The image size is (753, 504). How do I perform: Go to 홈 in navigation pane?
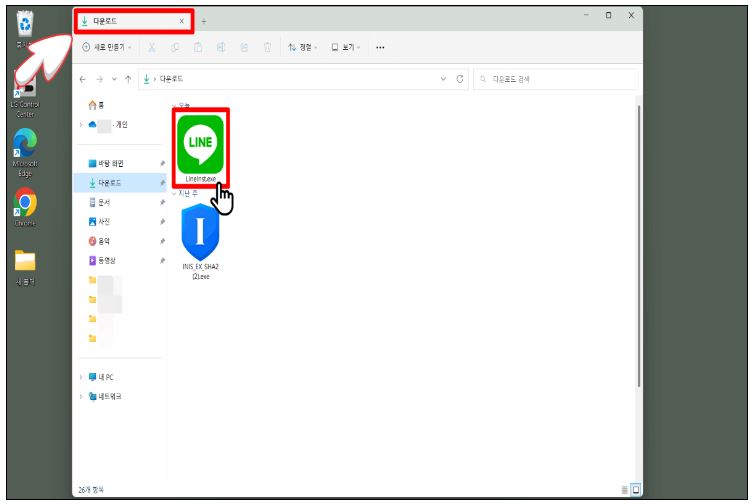97,105
